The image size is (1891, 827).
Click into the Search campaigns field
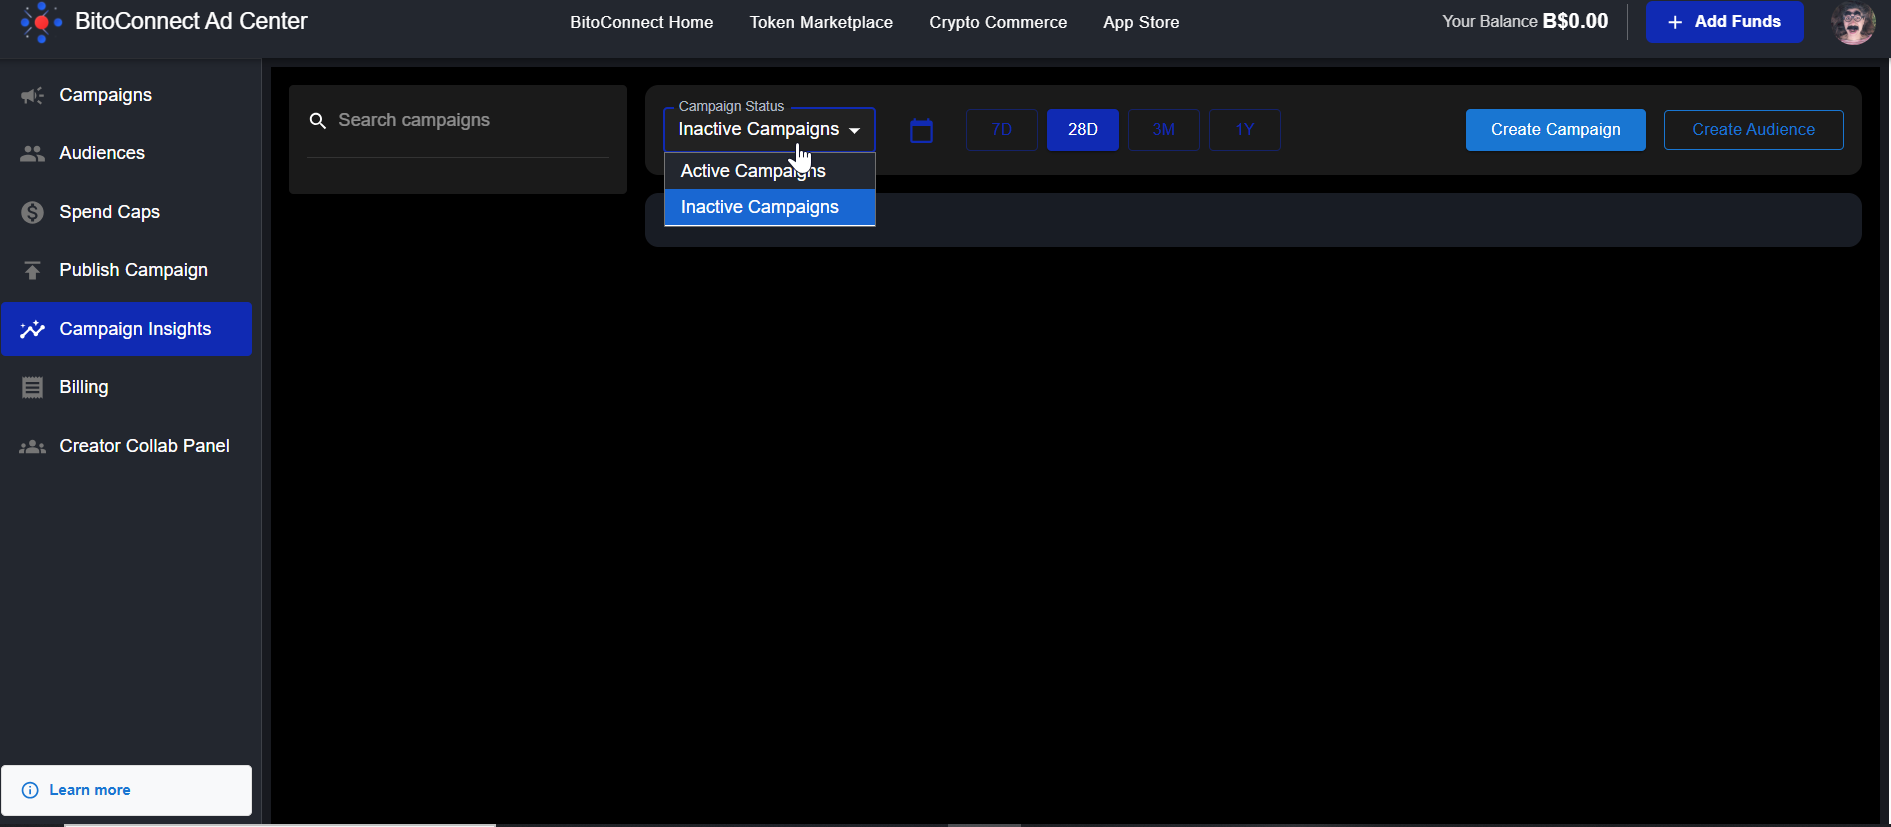(470, 120)
